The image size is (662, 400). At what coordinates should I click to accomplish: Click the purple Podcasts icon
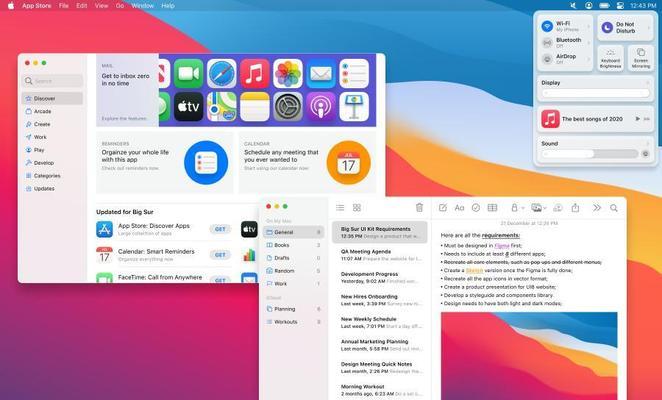click(x=321, y=106)
